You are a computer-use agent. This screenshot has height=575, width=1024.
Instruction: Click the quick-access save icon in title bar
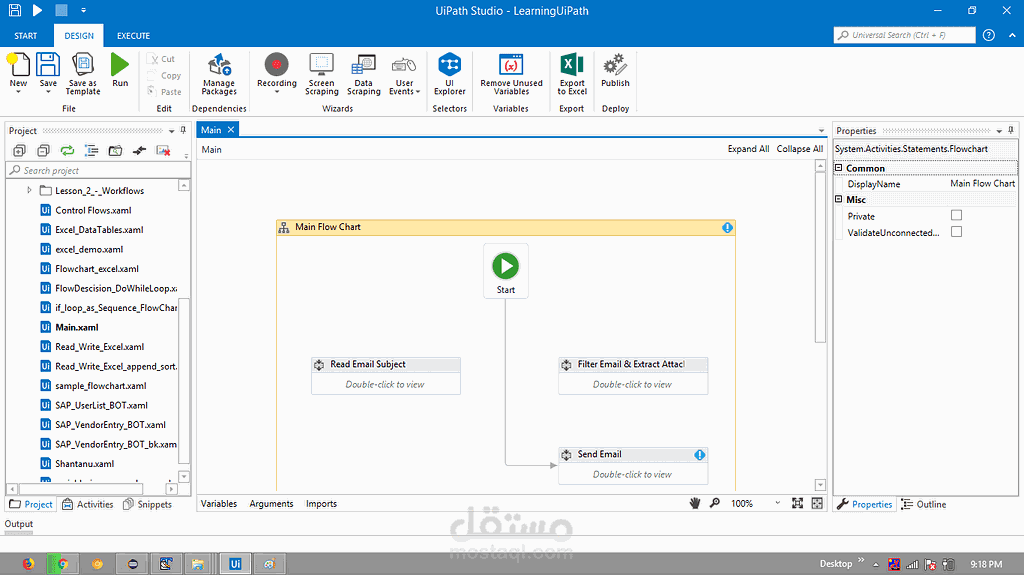[14, 10]
